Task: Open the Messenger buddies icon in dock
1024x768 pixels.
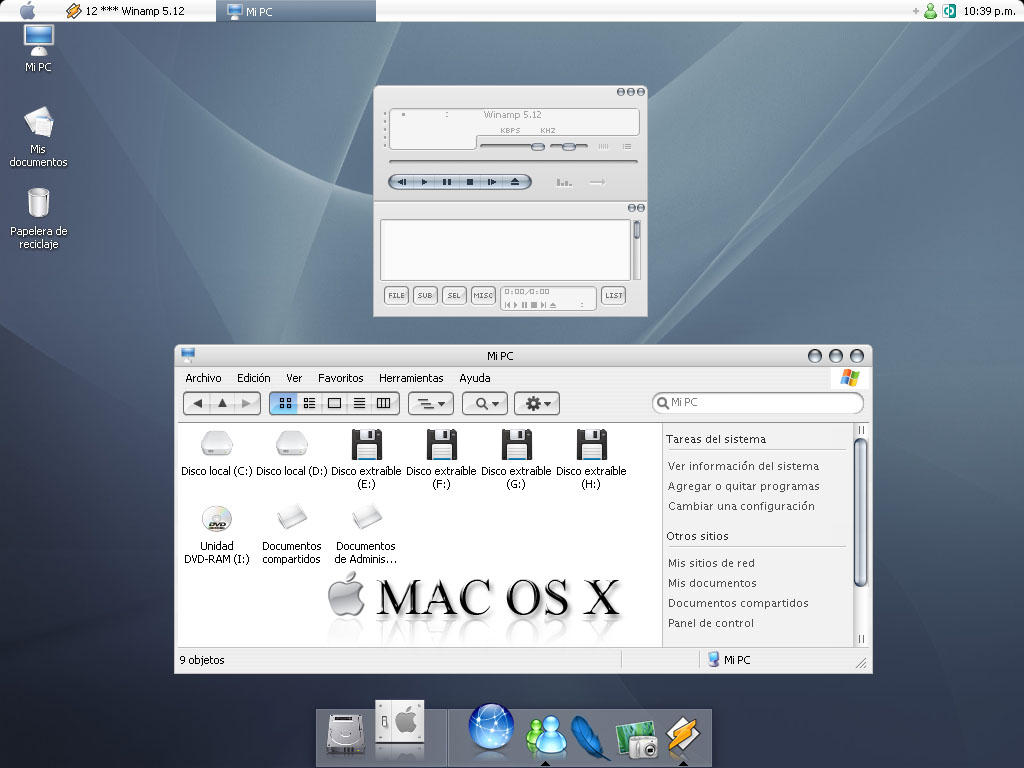Action: (x=546, y=737)
